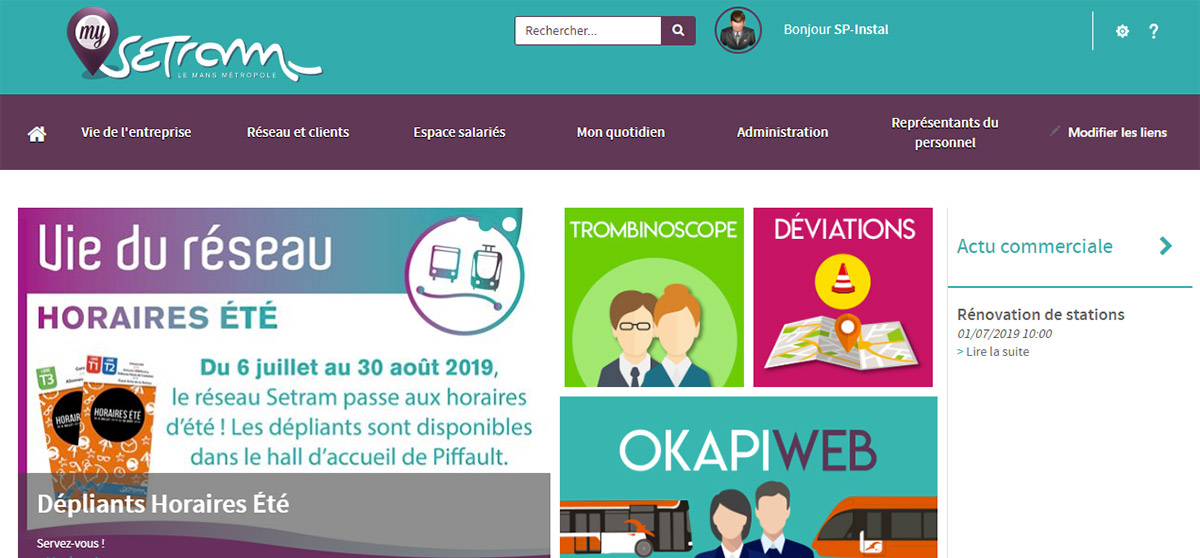The width and height of the screenshot is (1200, 558).
Task: Open the OkapiWeb banner tile
Action: point(749,477)
